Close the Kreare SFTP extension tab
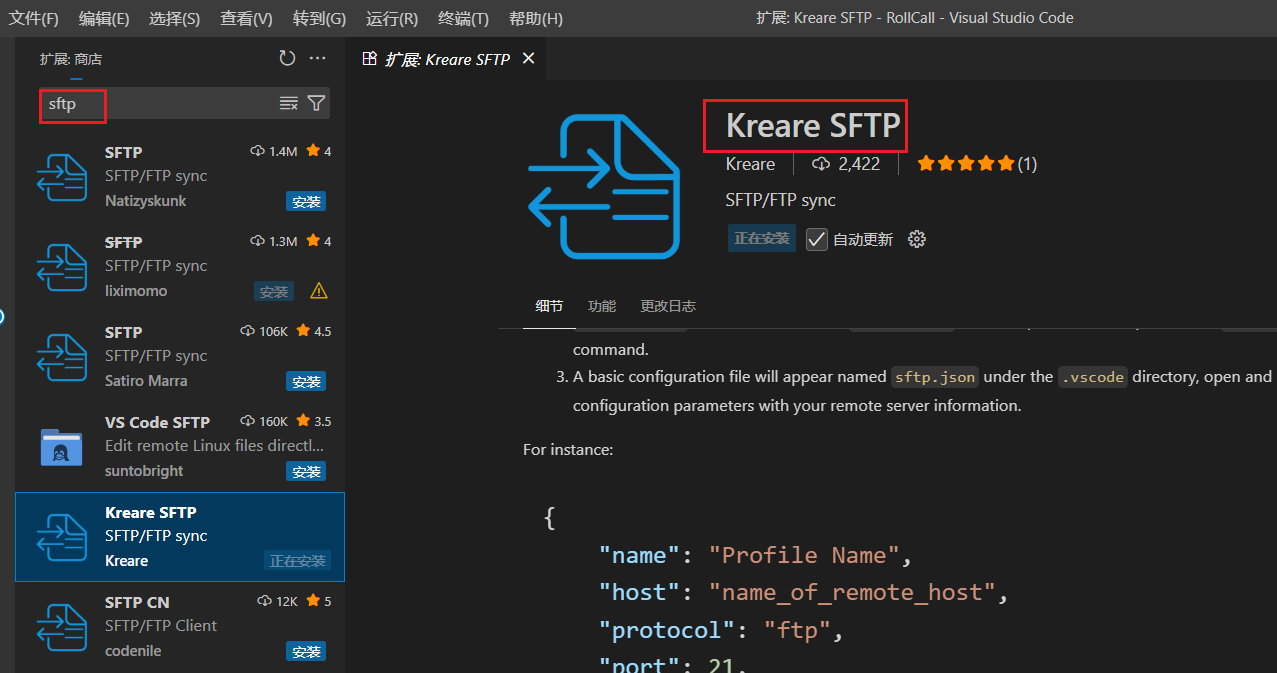This screenshot has height=673, width=1277. point(528,59)
